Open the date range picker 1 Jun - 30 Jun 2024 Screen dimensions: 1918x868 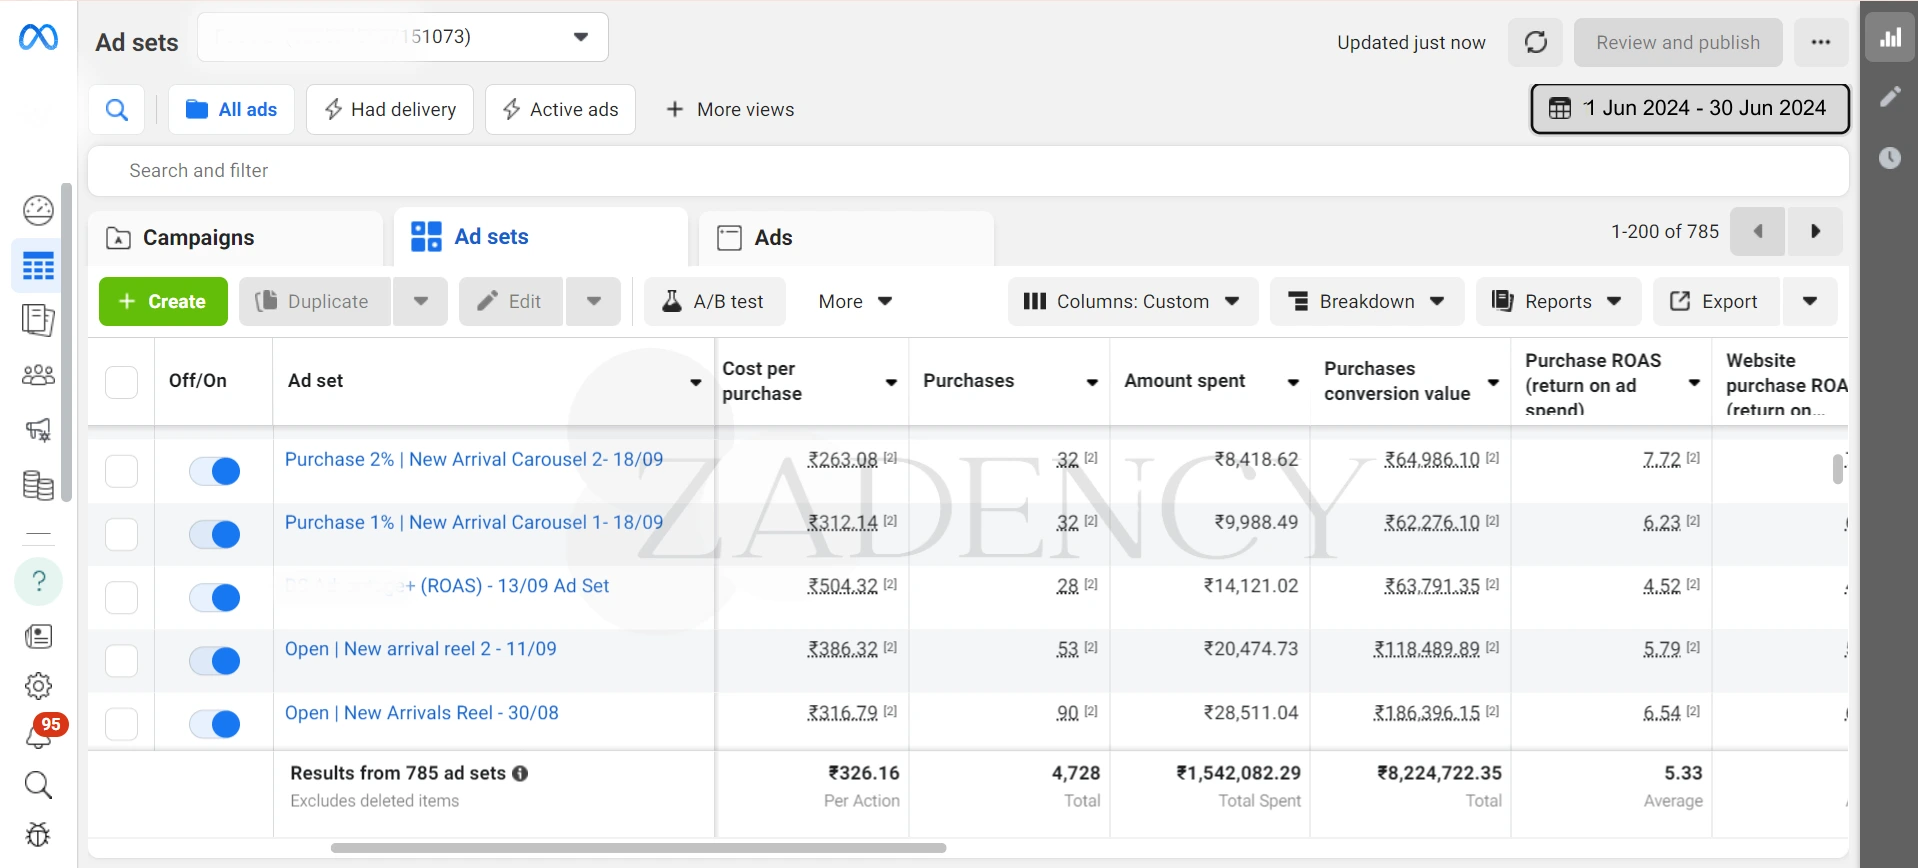pyautogui.click(x=1690, y=108)
